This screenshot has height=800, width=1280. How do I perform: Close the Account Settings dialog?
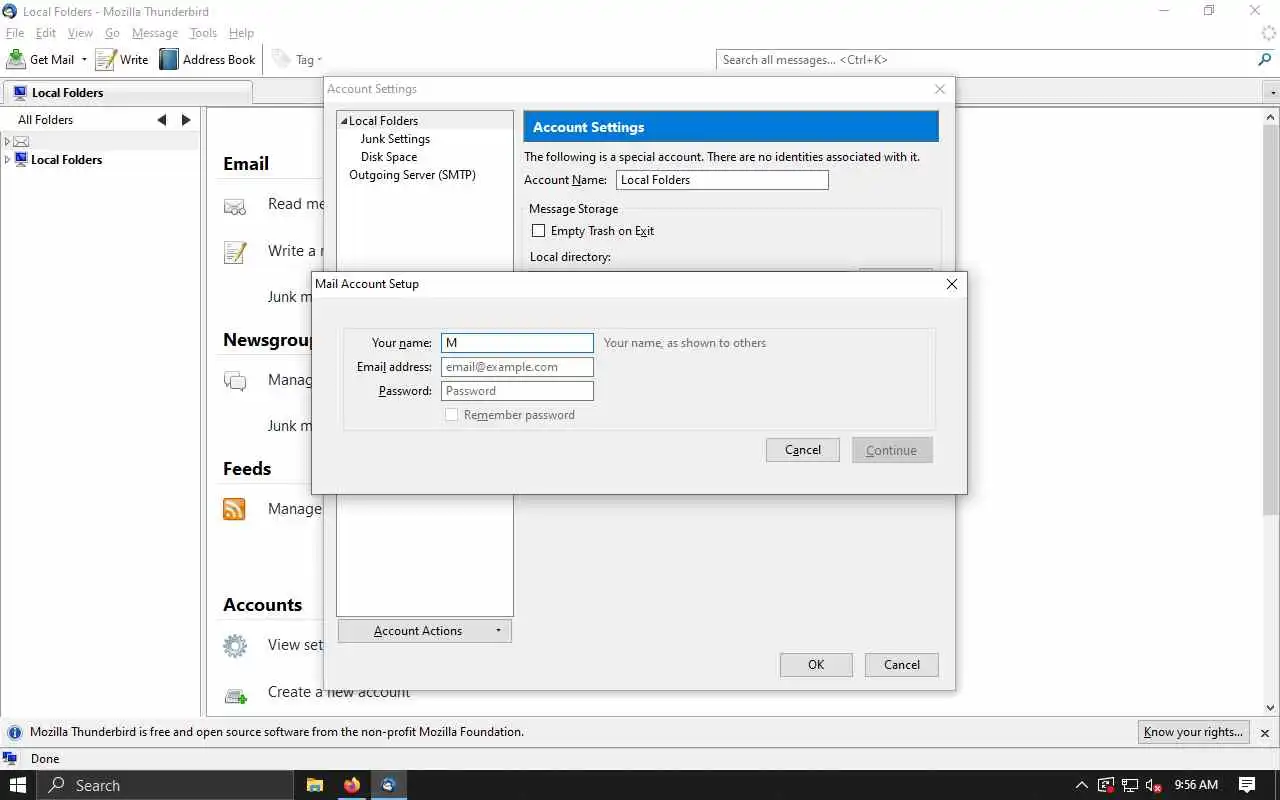click(x=939, y=89)
